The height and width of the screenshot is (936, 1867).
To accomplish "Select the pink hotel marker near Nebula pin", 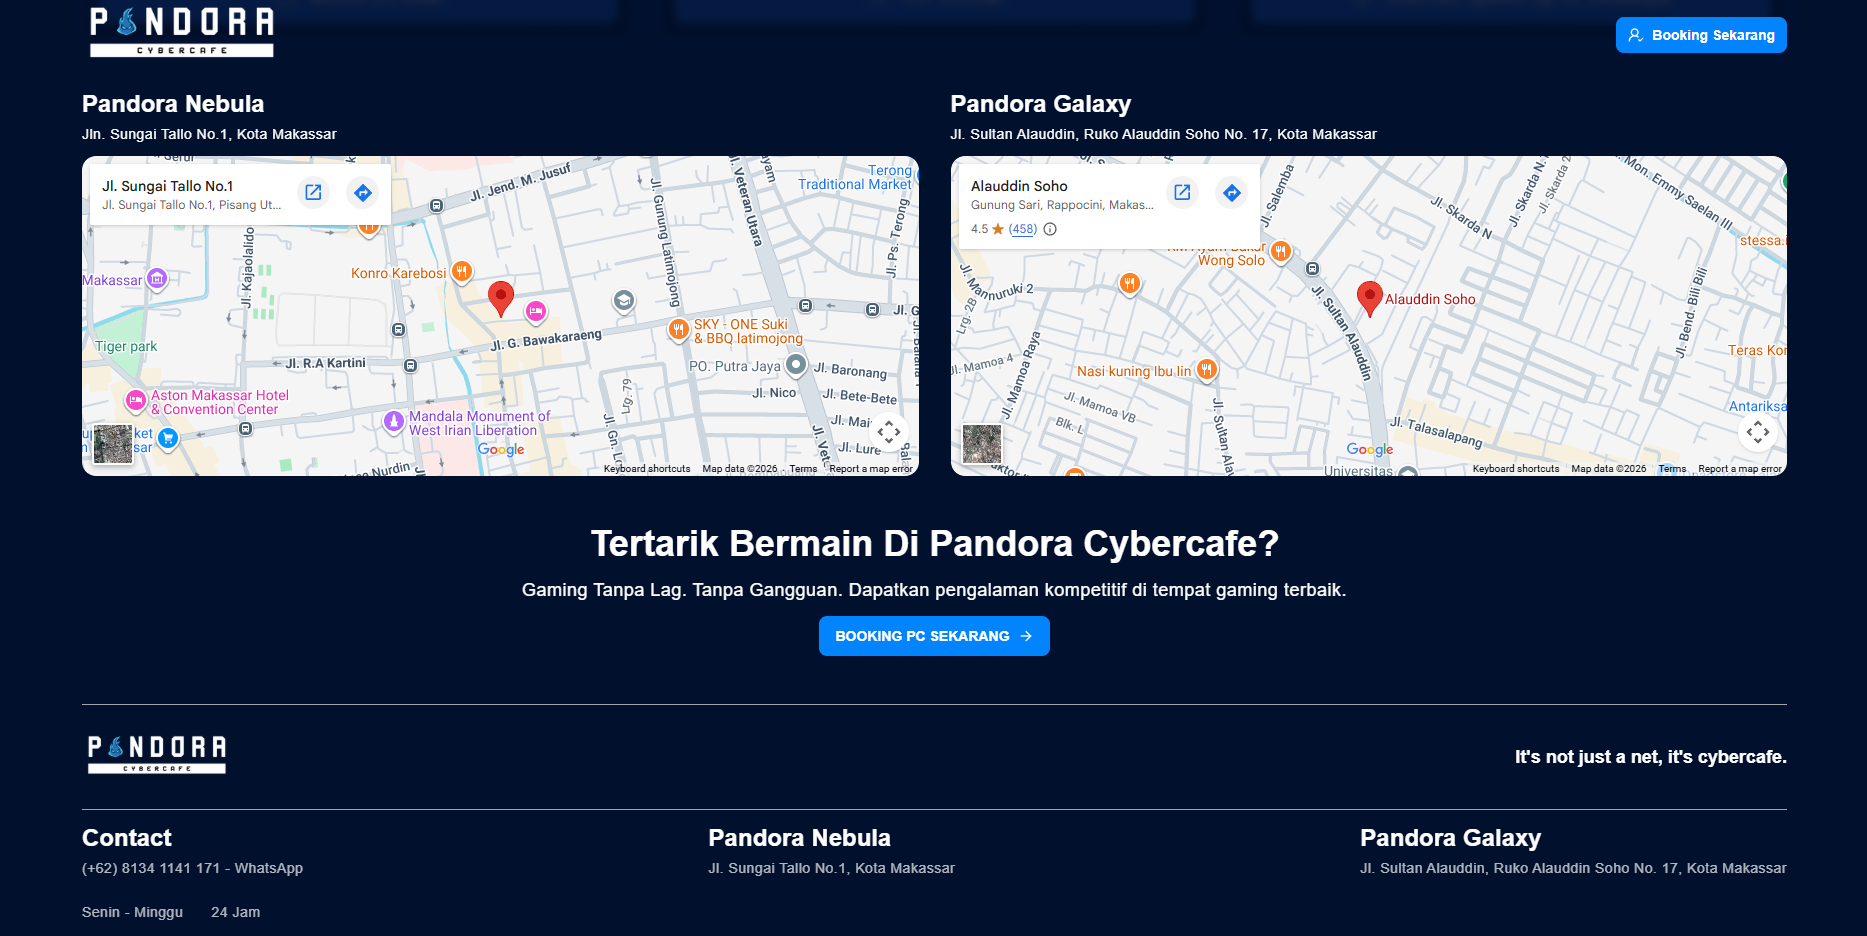I will coord(536,311).
